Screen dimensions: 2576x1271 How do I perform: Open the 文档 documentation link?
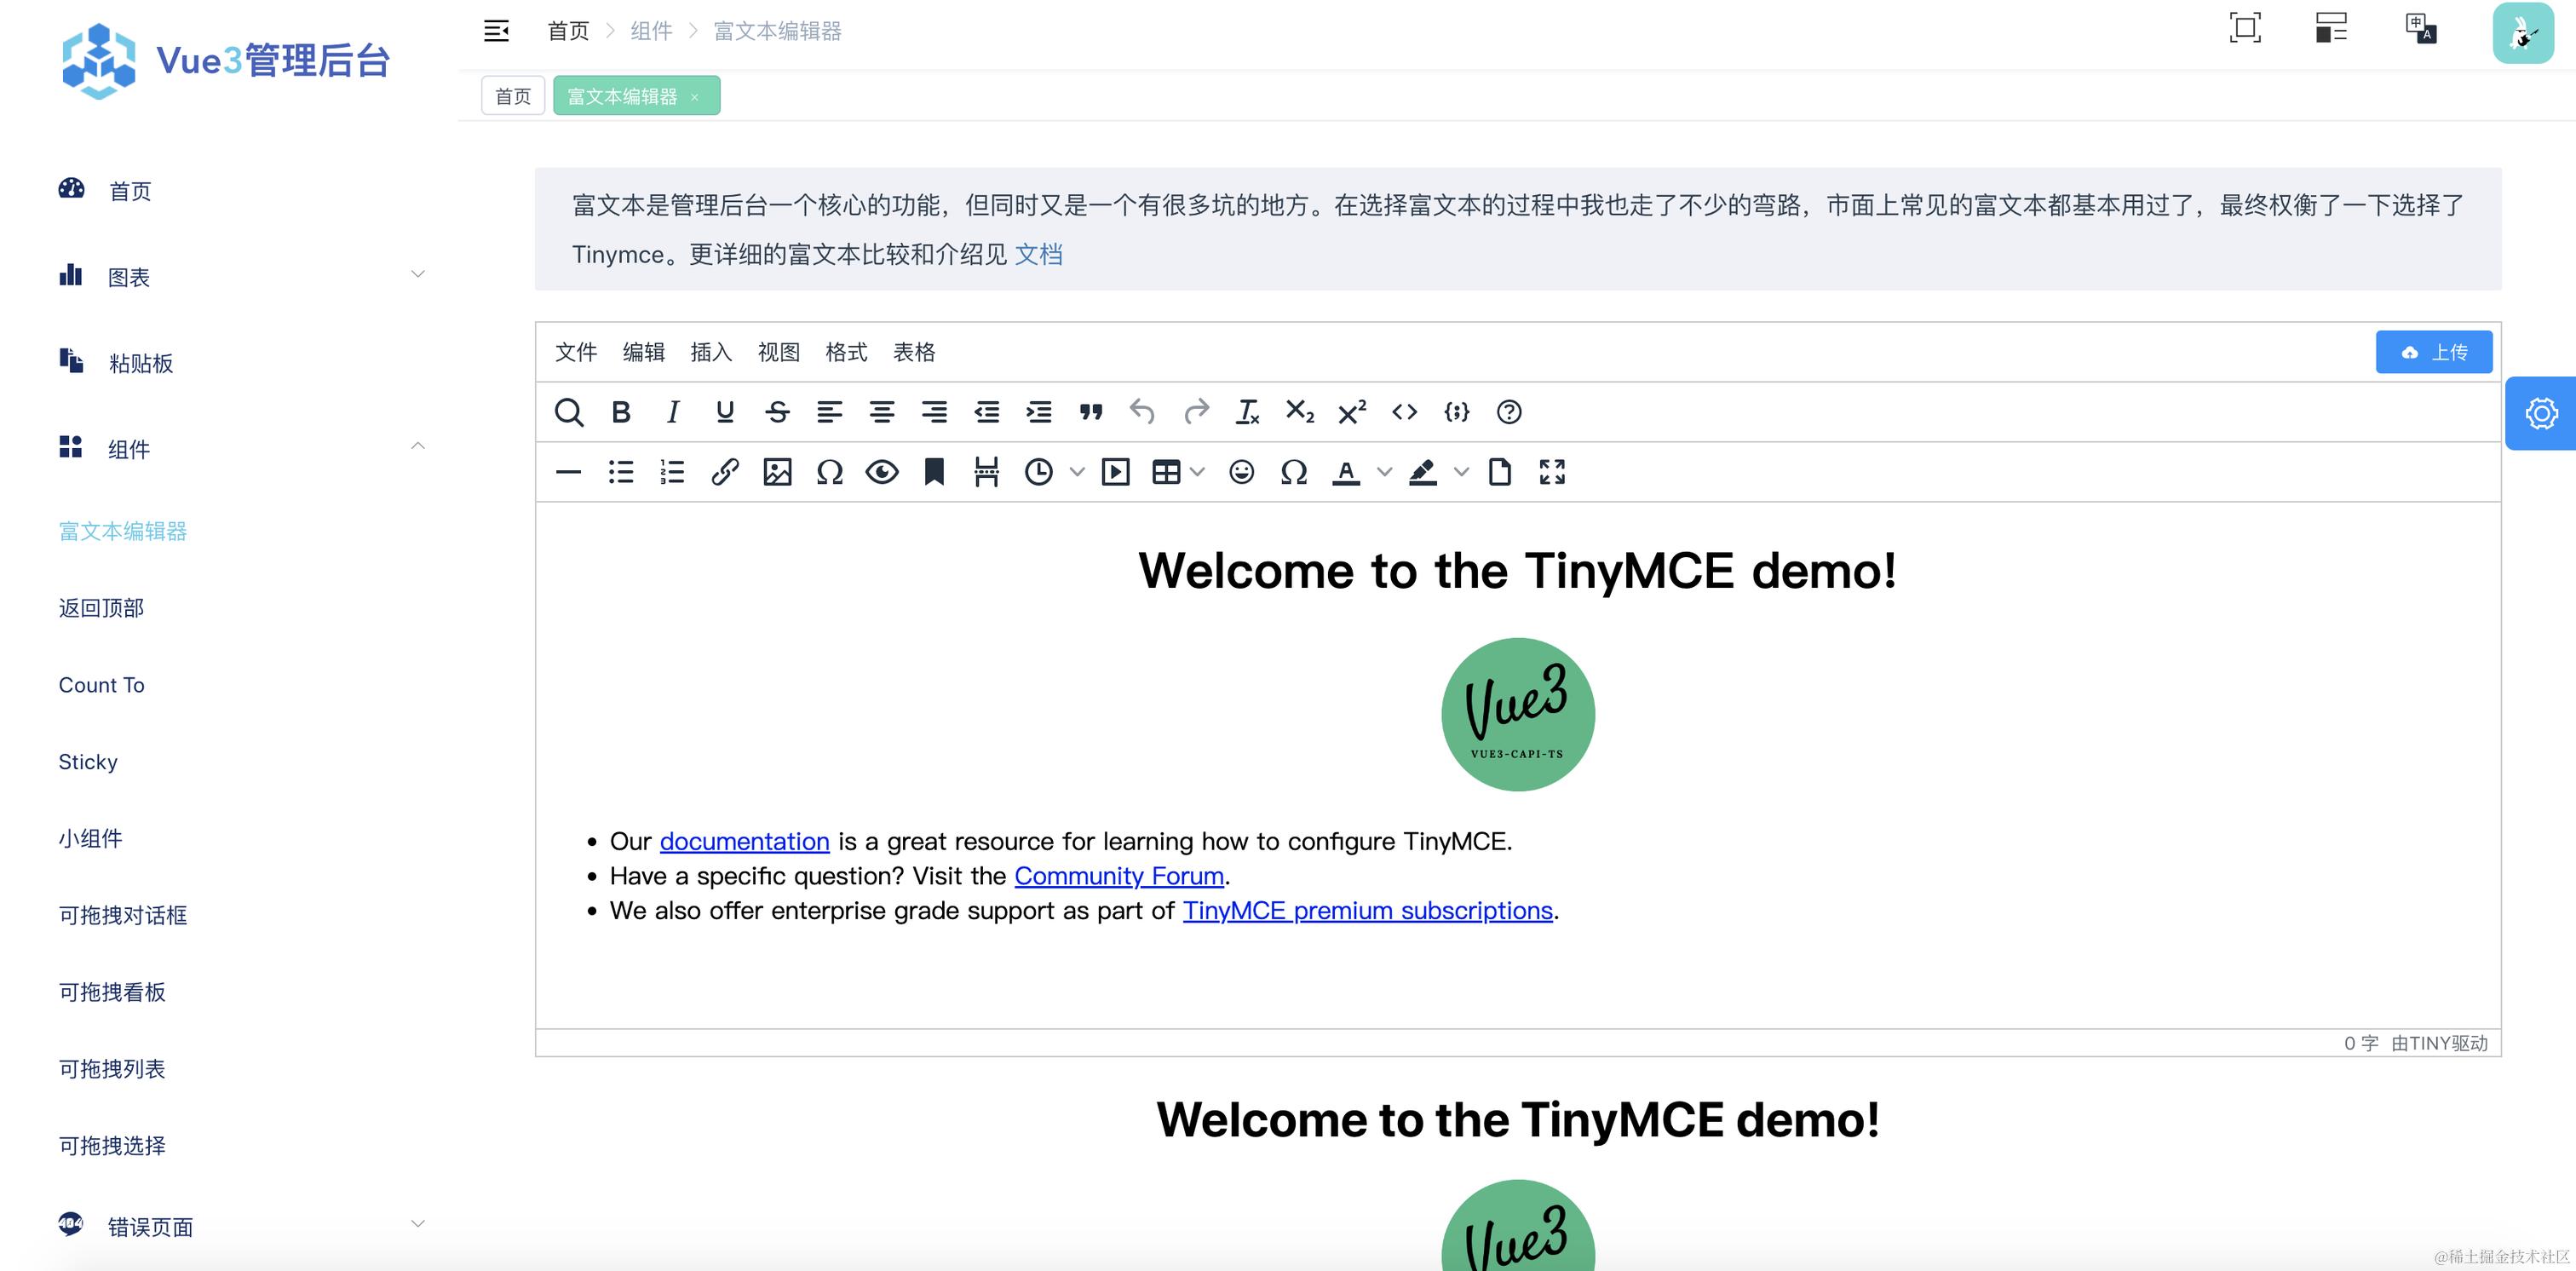pos(1040,255)
